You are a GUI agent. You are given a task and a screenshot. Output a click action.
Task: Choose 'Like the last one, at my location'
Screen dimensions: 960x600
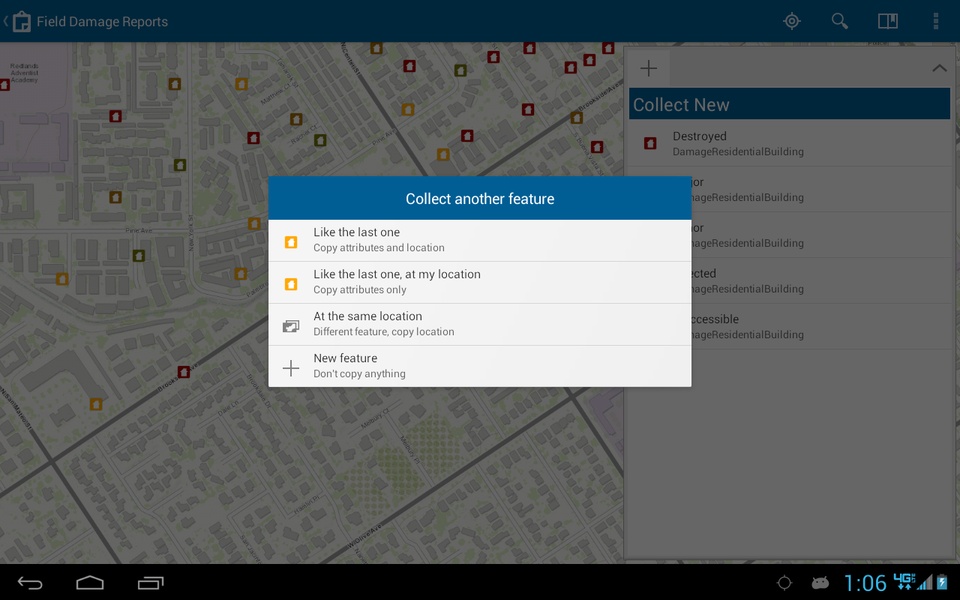tap(480, 283)
